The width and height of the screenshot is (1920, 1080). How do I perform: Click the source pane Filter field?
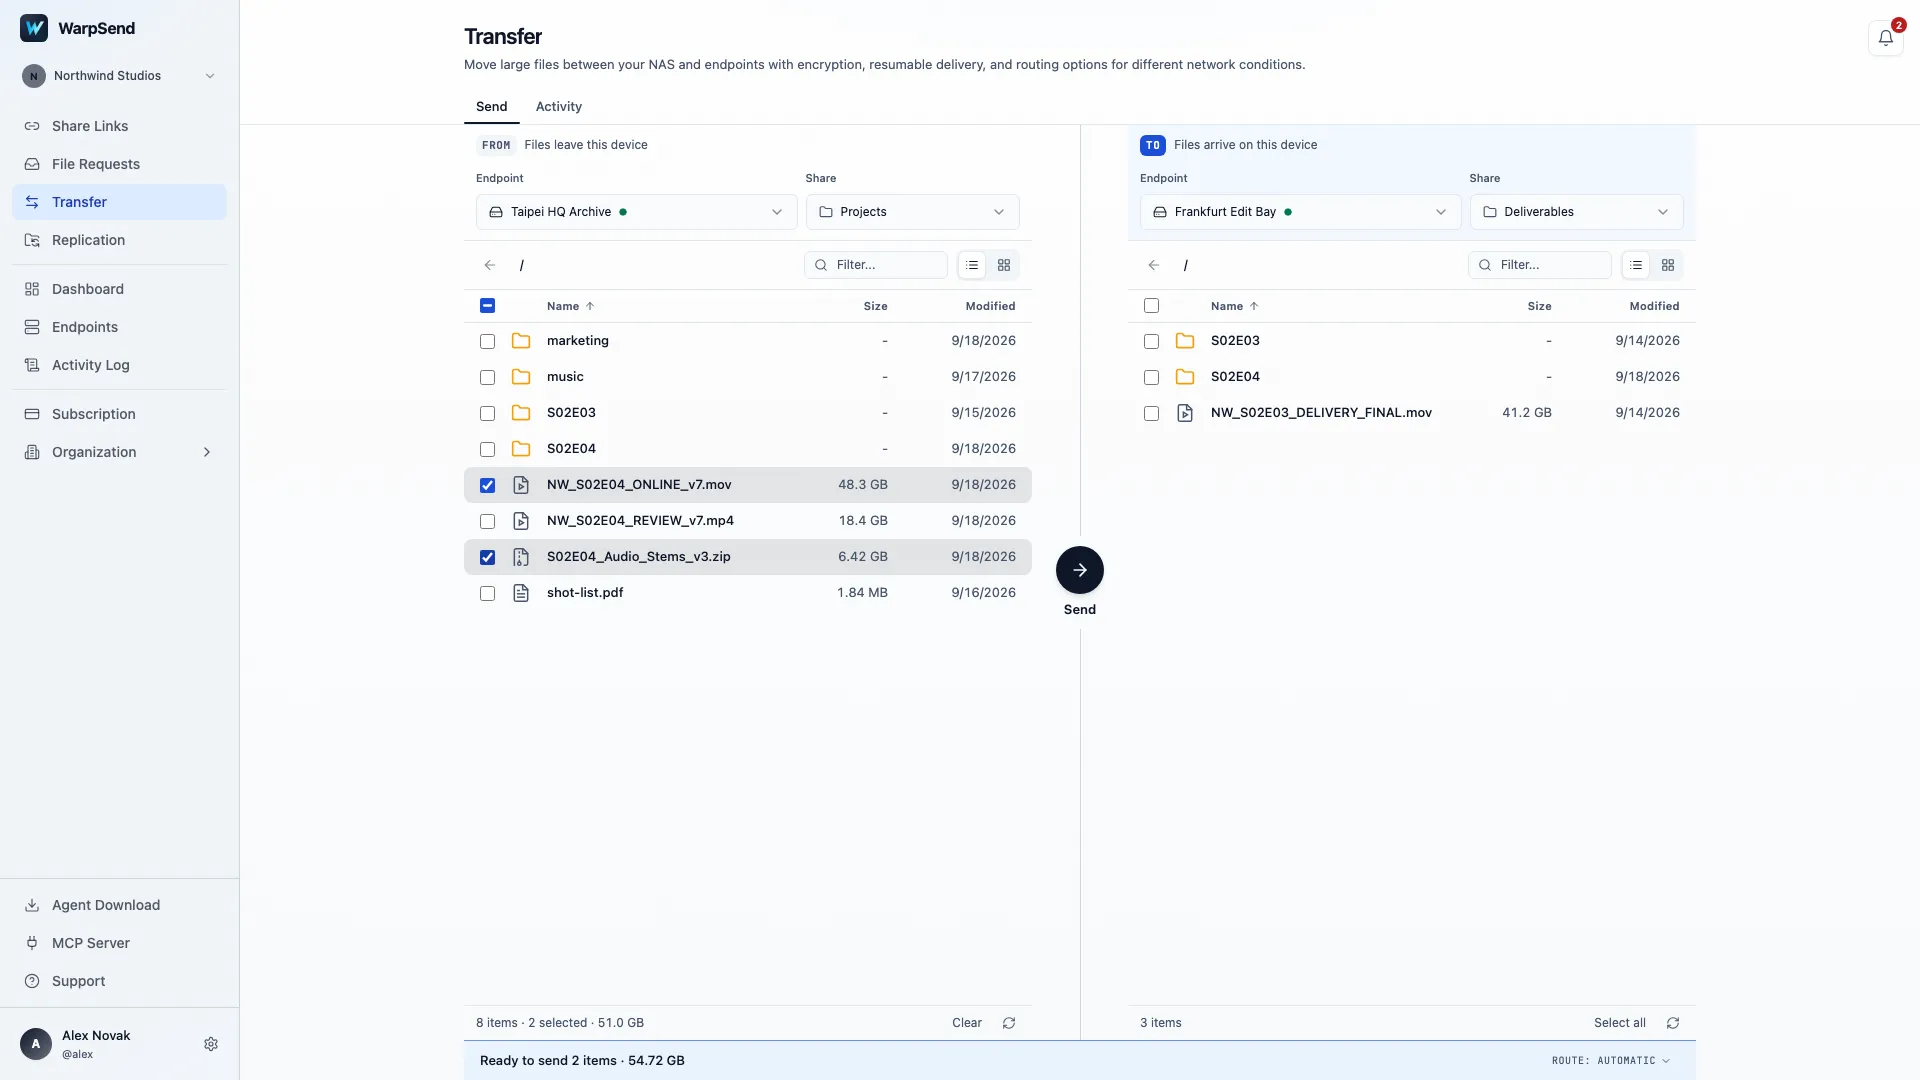click(876, 265)
